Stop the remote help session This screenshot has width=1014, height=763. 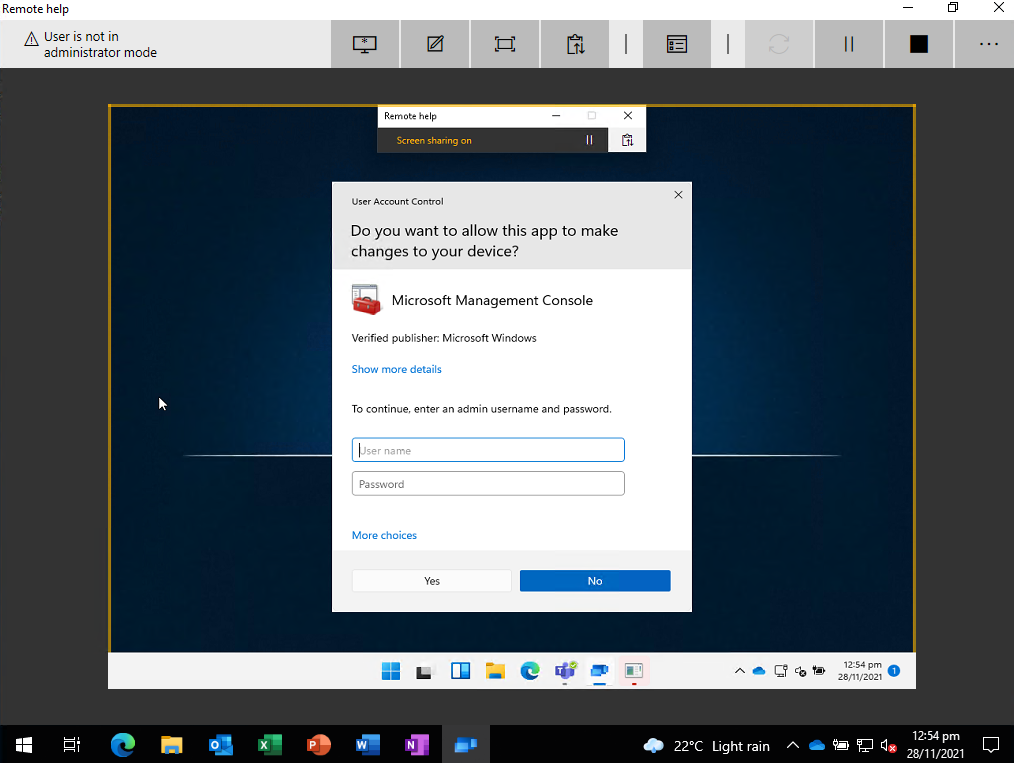[918, 44]
